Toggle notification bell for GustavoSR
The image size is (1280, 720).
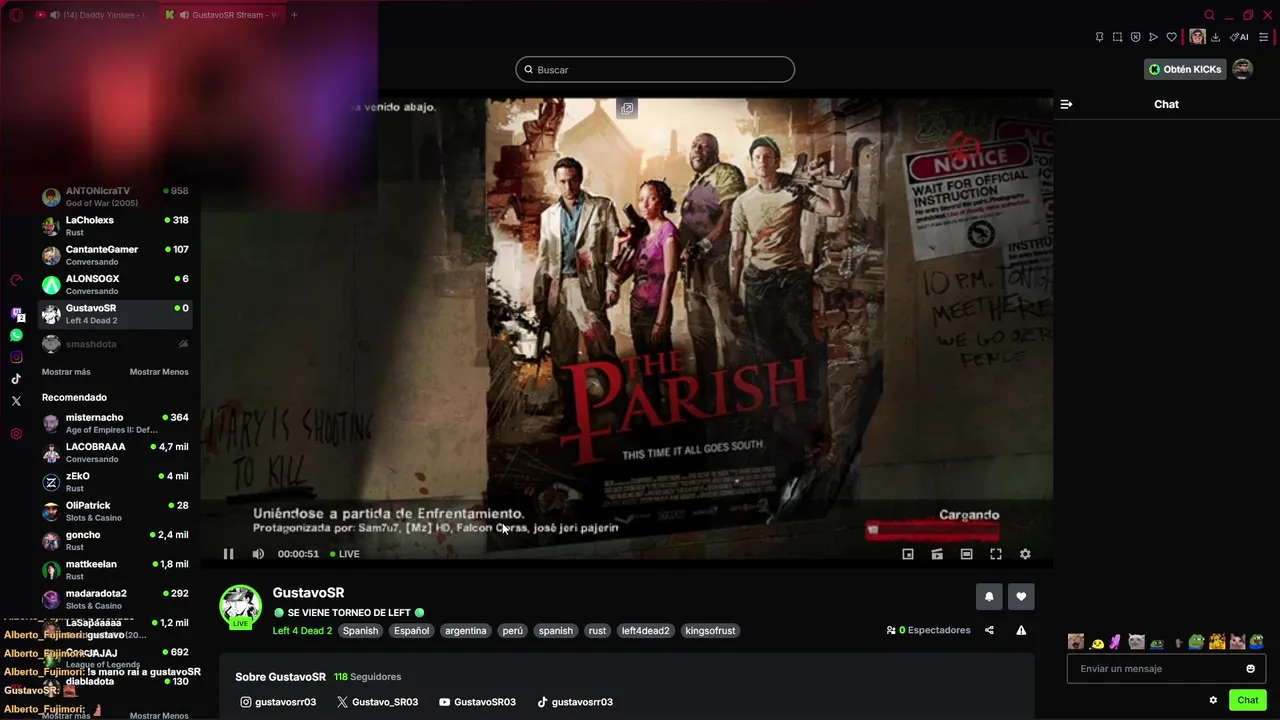pyautogui.click(x=989, y=596)
